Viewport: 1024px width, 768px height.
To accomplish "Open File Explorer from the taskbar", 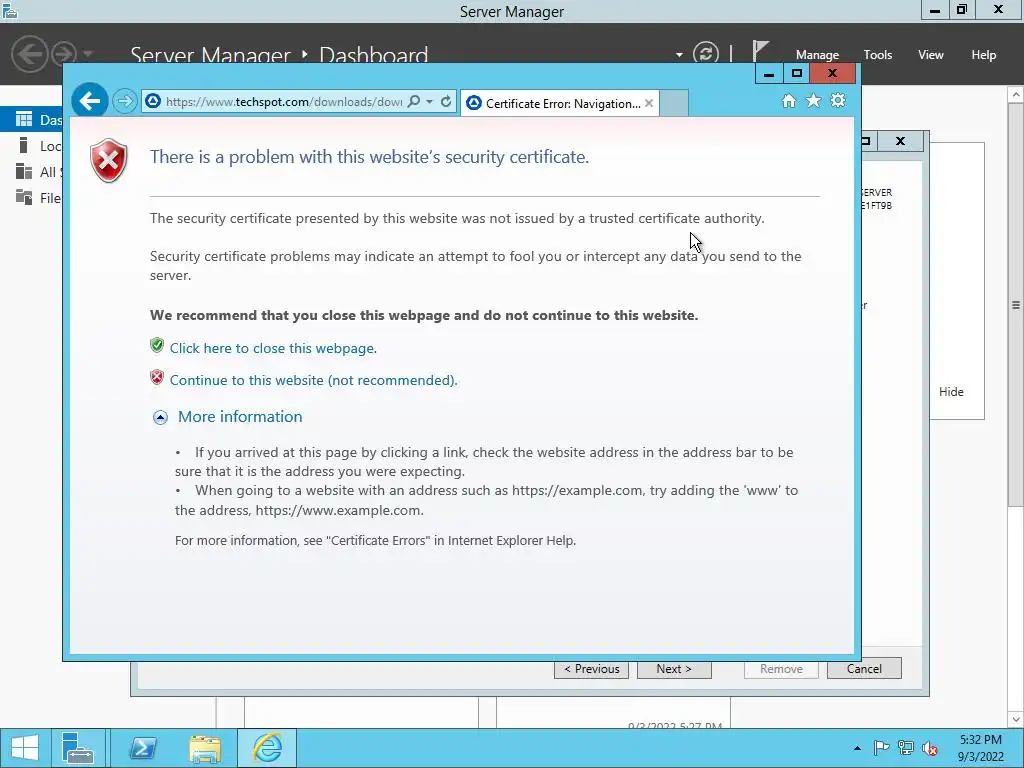I will (x=205, y=748).
